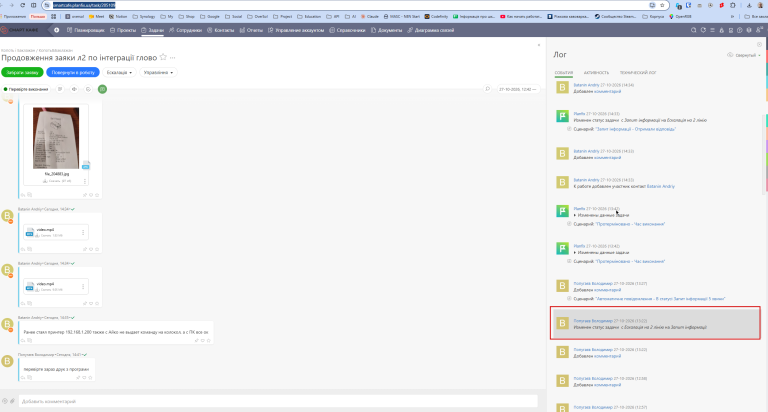Open the Справочники menu item
The height and width of the screenshot is (412, 768).
click(x=347, y=30)
